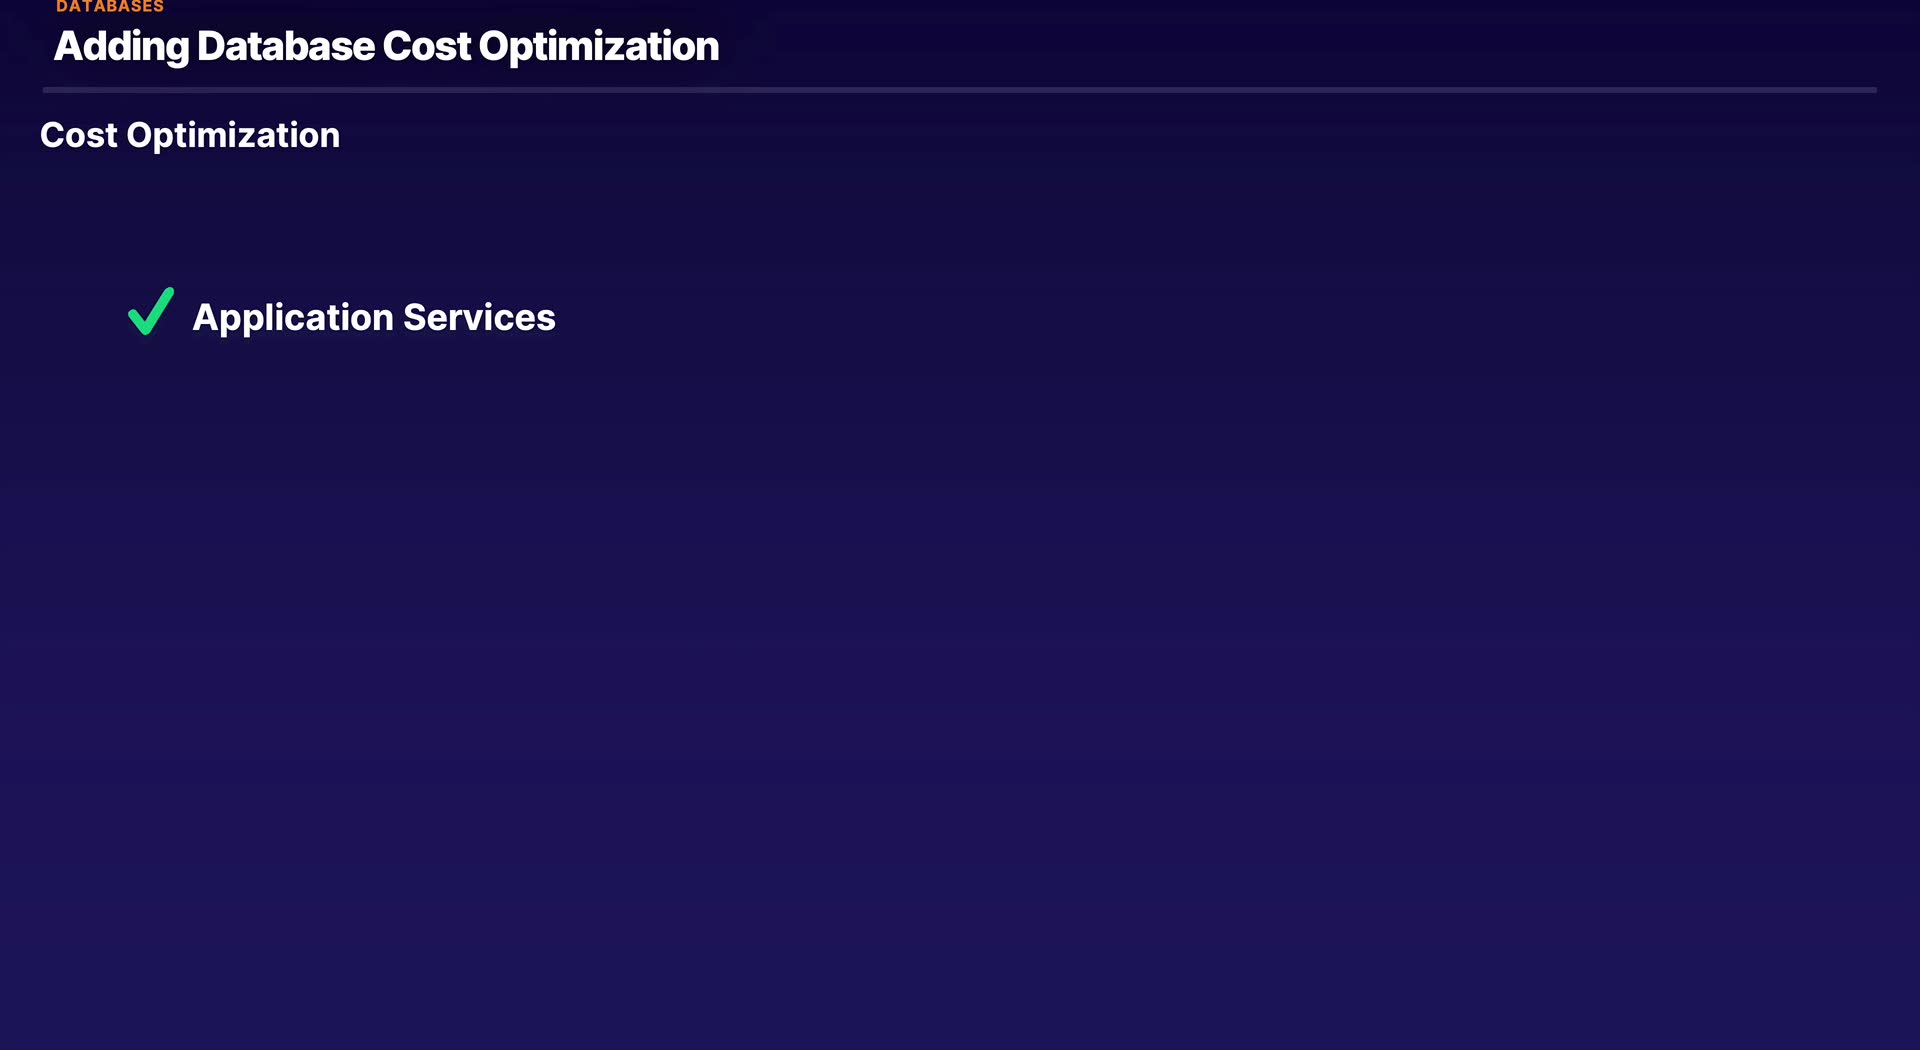The image size is (1920, 1050).
Task: Click the capital A starting Application Services
Action: (x=205, y=317)
